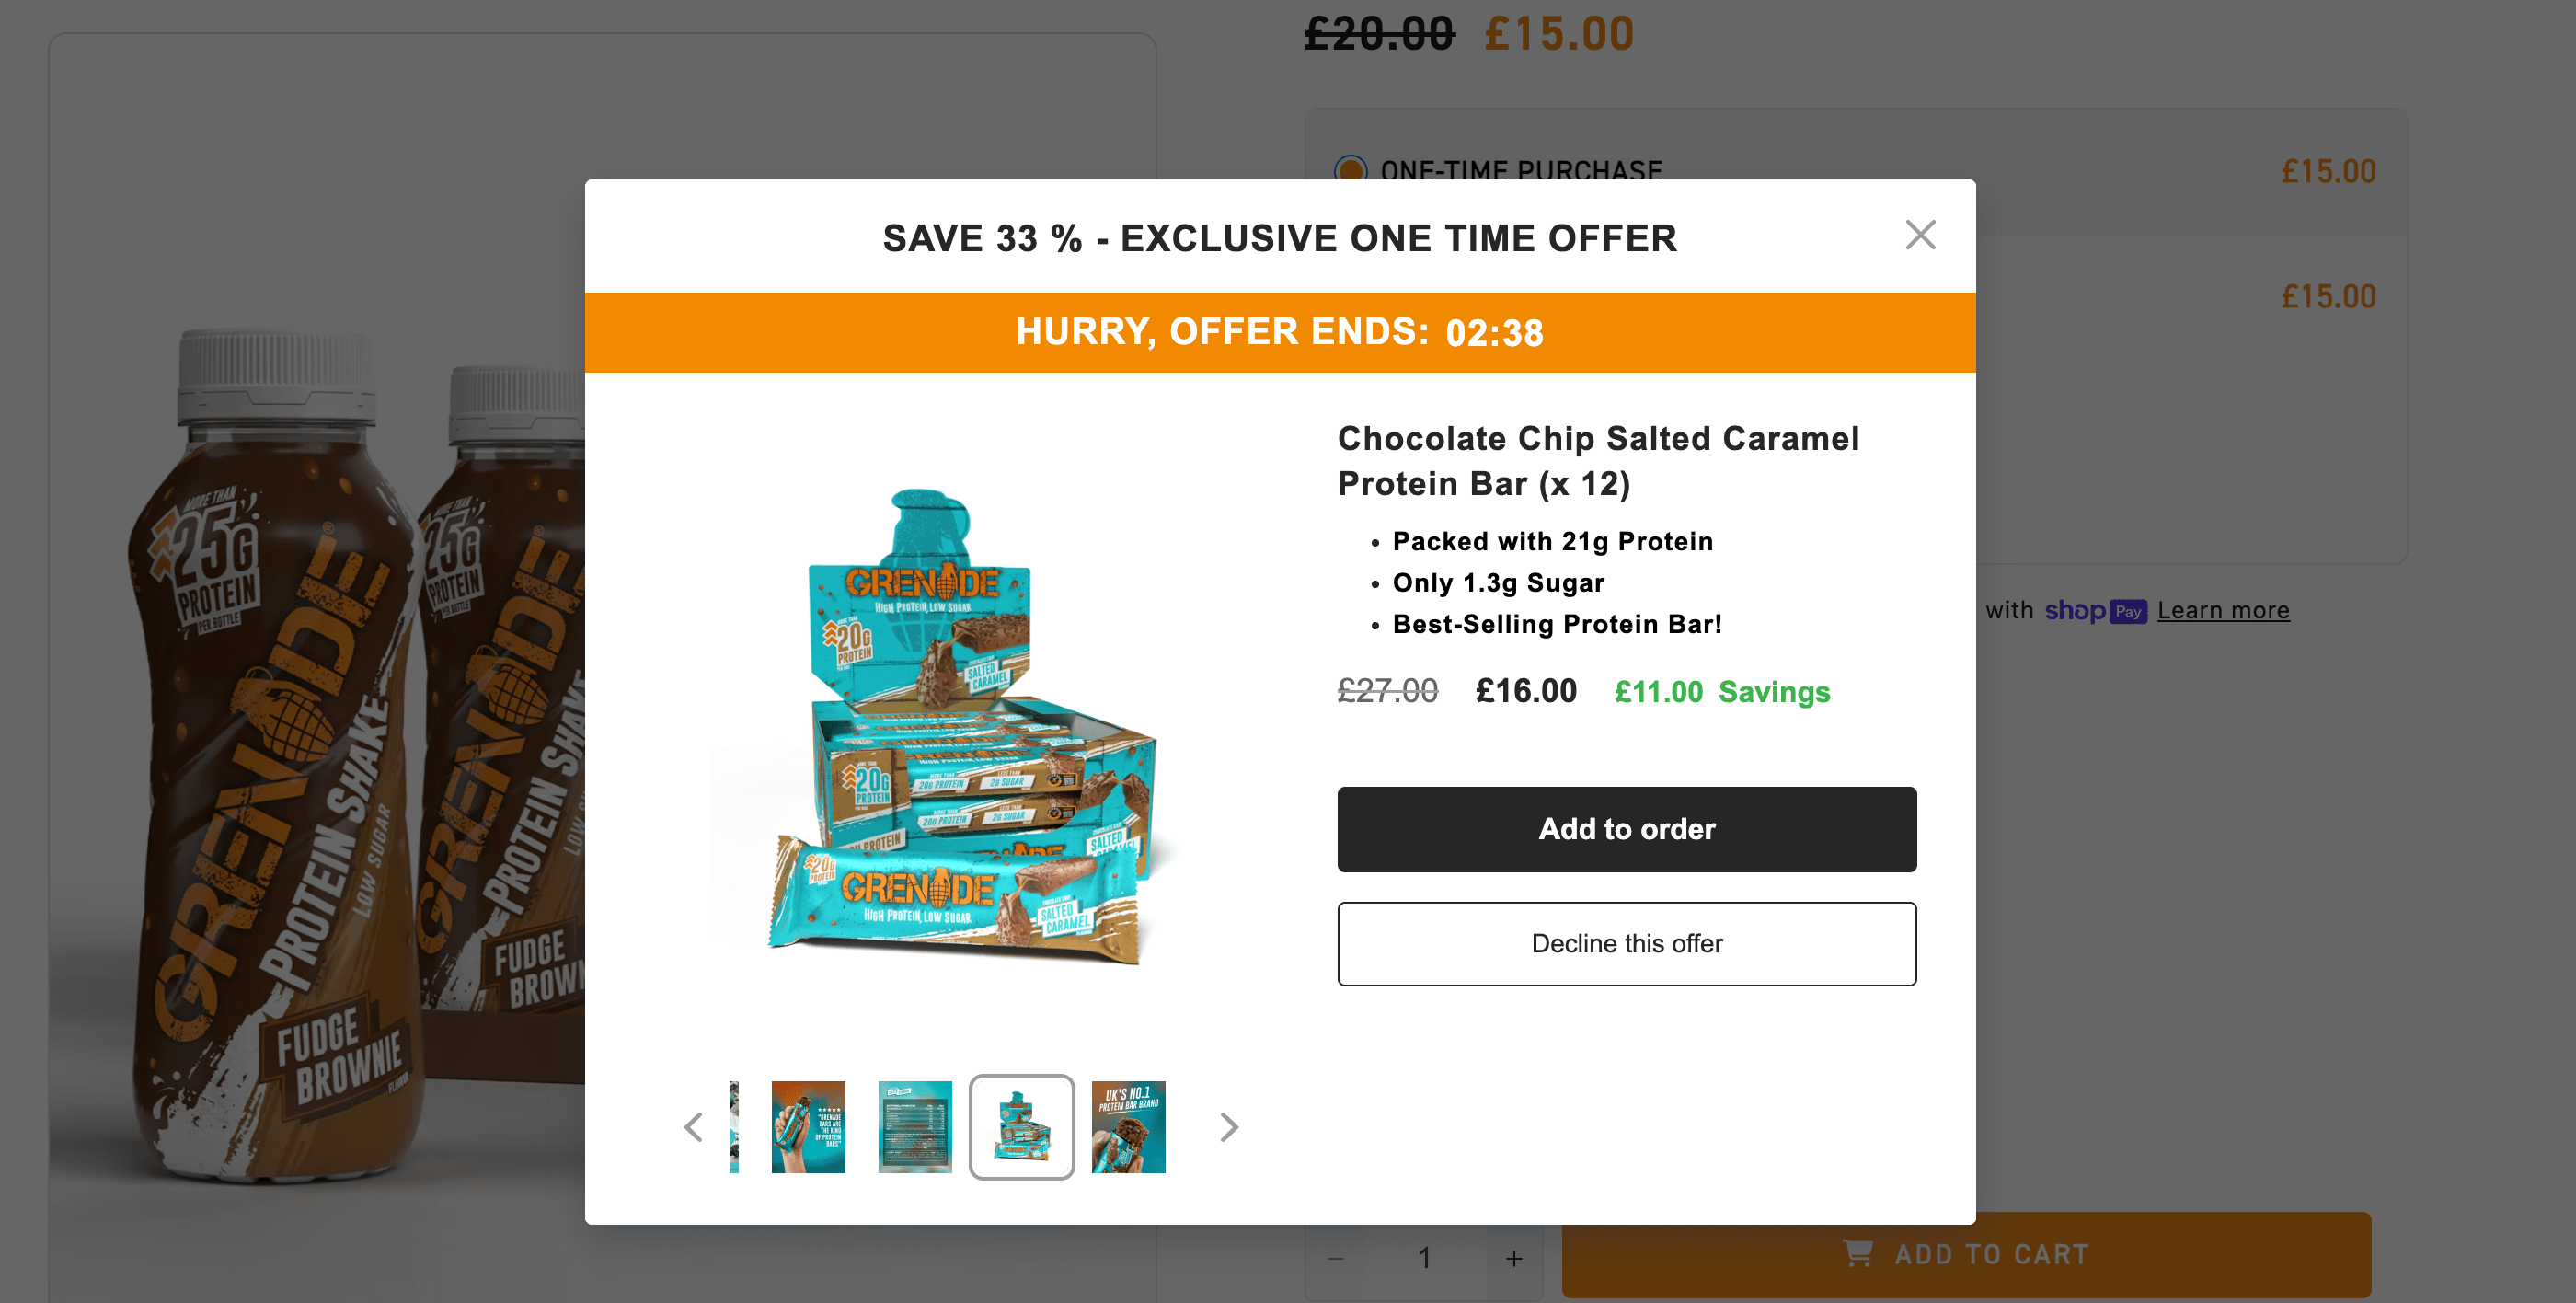The height and width of the screenshot is (1303, 2576).
Task: Show the previous product image
Action: click(x=694, y=1127)
